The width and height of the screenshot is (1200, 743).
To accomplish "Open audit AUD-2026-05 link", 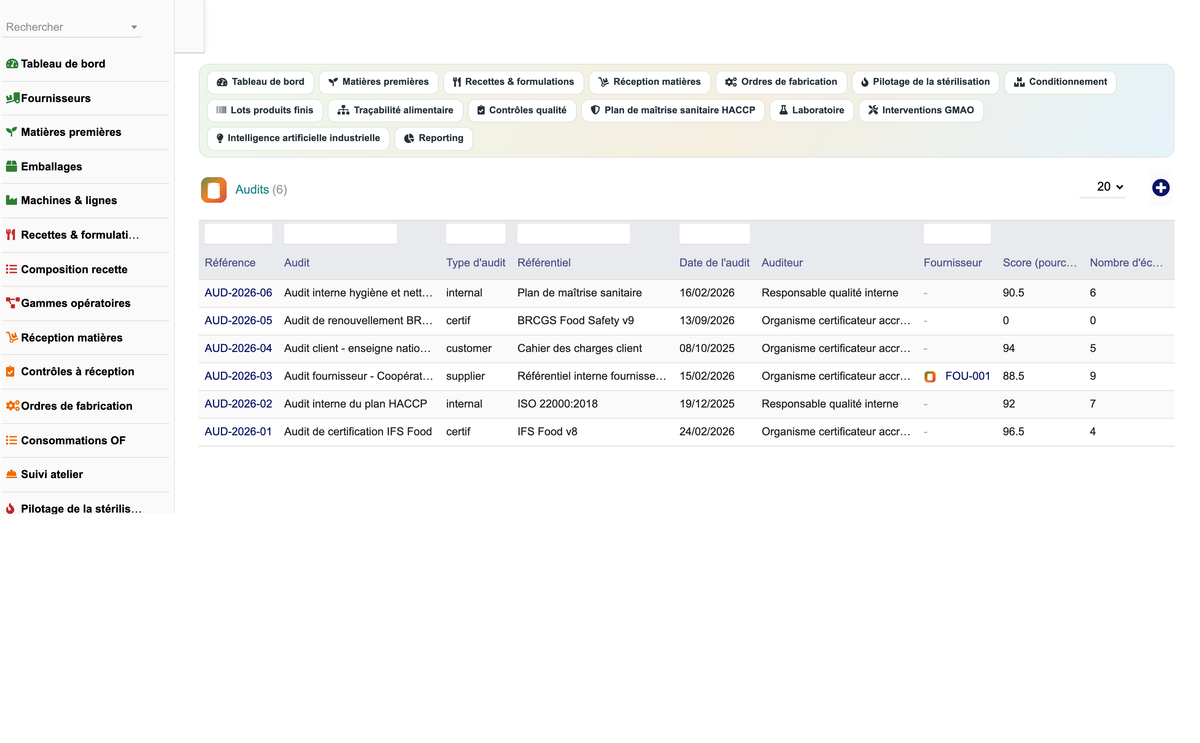I will (x=238, y=321).
